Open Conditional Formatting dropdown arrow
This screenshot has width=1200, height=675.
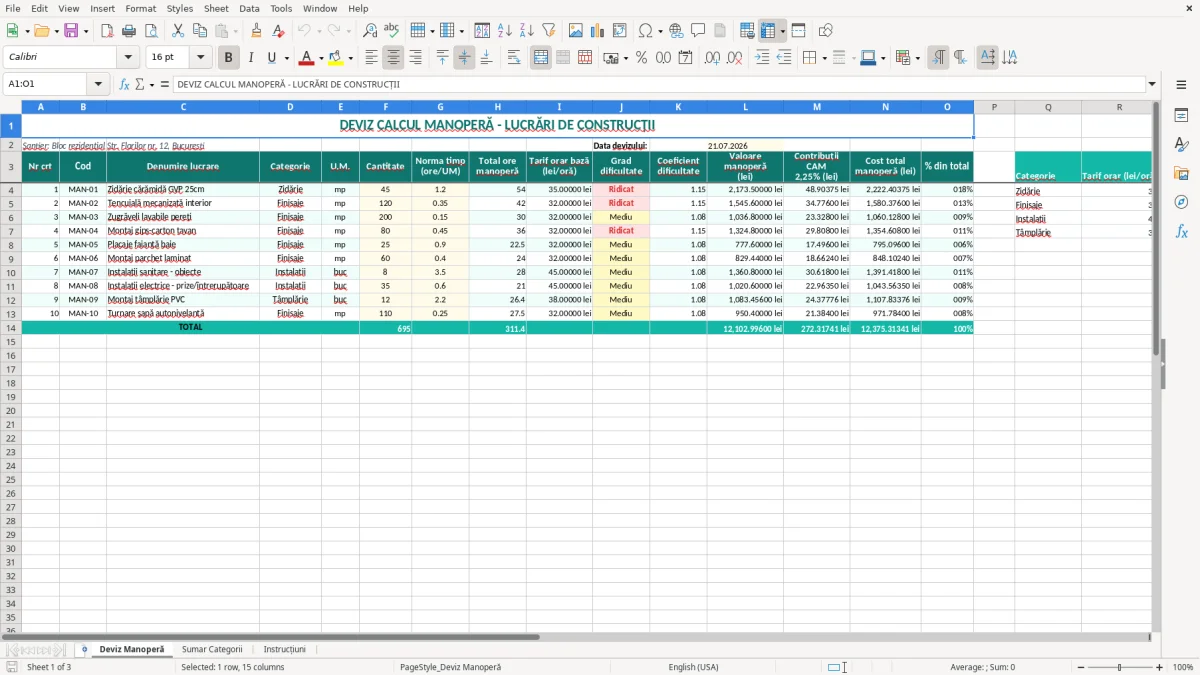(x=917, y=58)
